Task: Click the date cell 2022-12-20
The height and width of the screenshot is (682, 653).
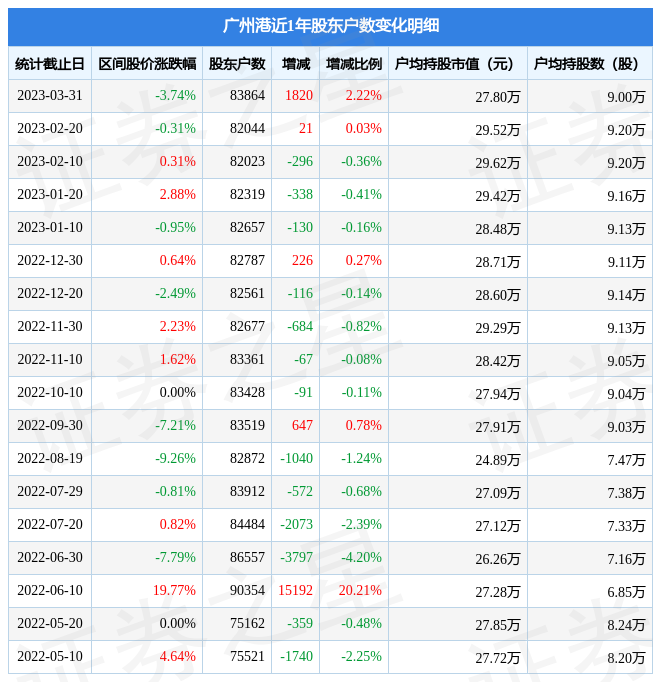Action: point(50,293)
